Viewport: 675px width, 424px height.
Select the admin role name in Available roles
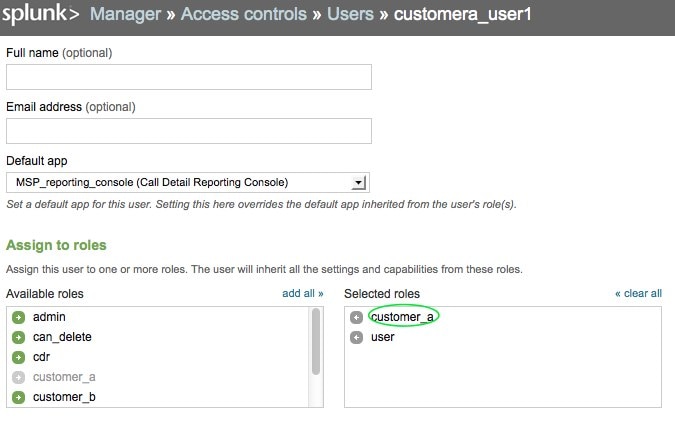pos(49,317)
